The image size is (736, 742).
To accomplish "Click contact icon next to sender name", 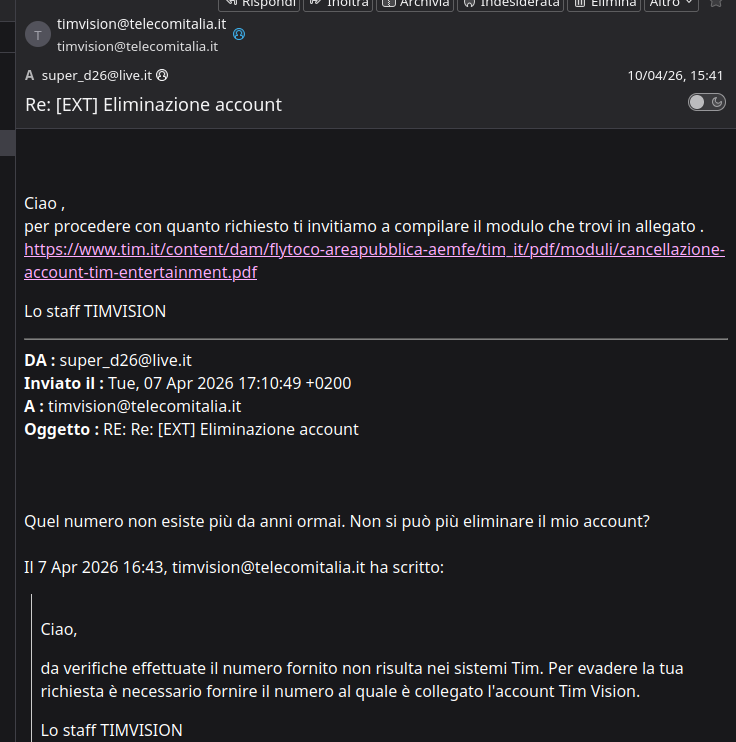I will (x=239, y=34).
